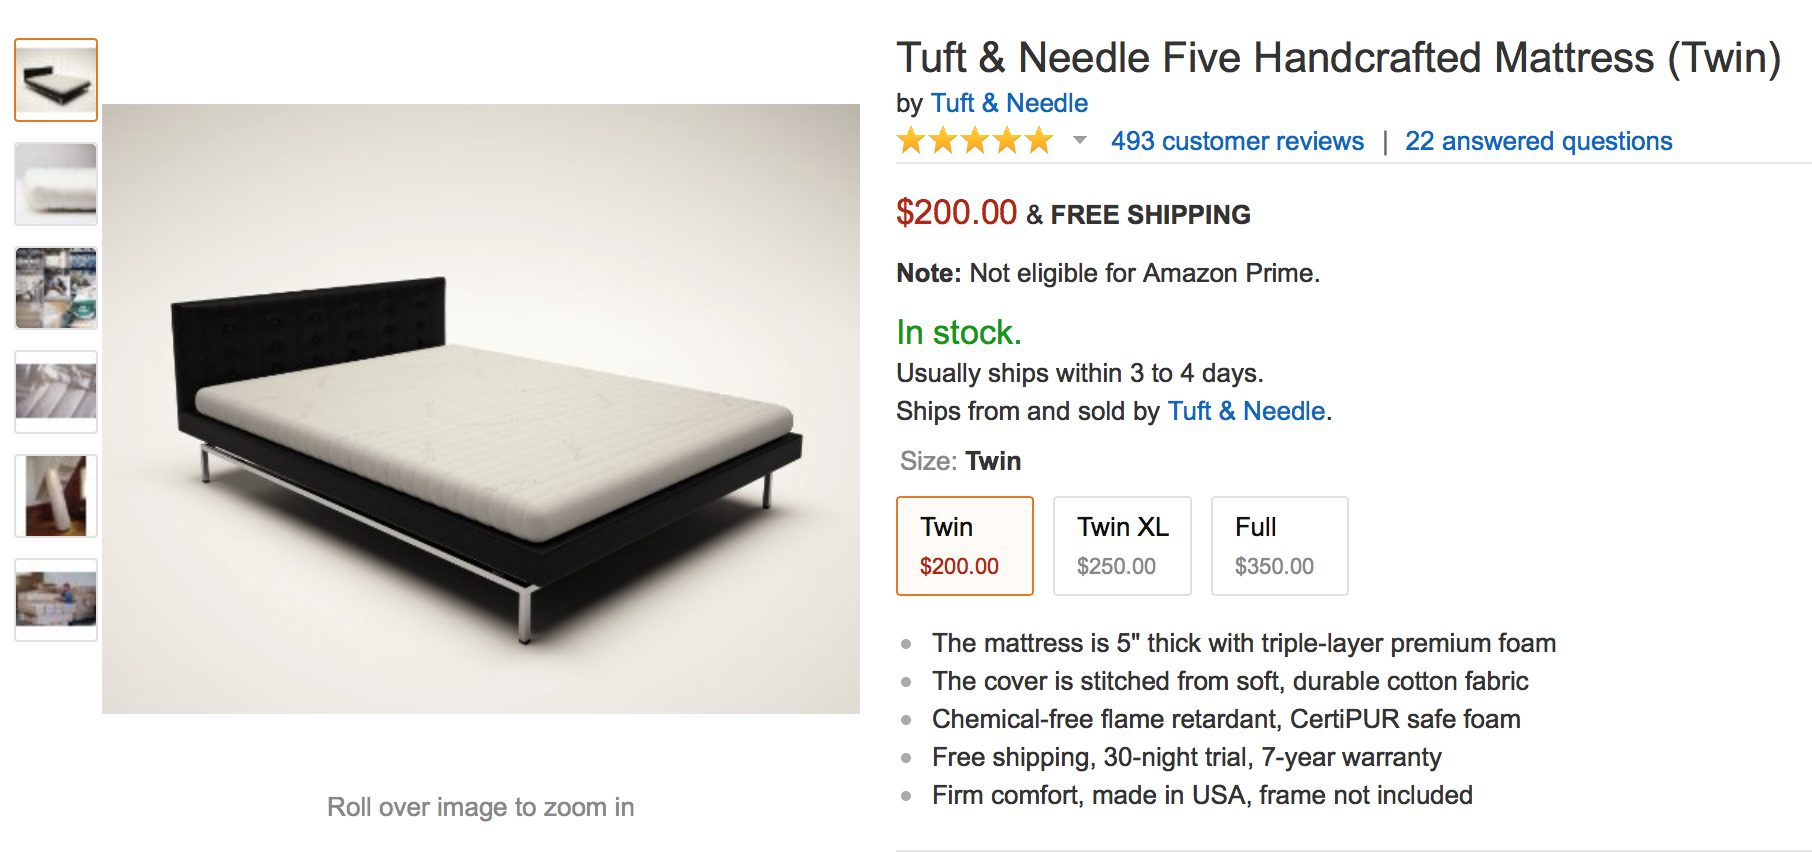The height and width of the screenshot is (852, 1812).
Task: Click the product title heading
Action: (1338, 58)
